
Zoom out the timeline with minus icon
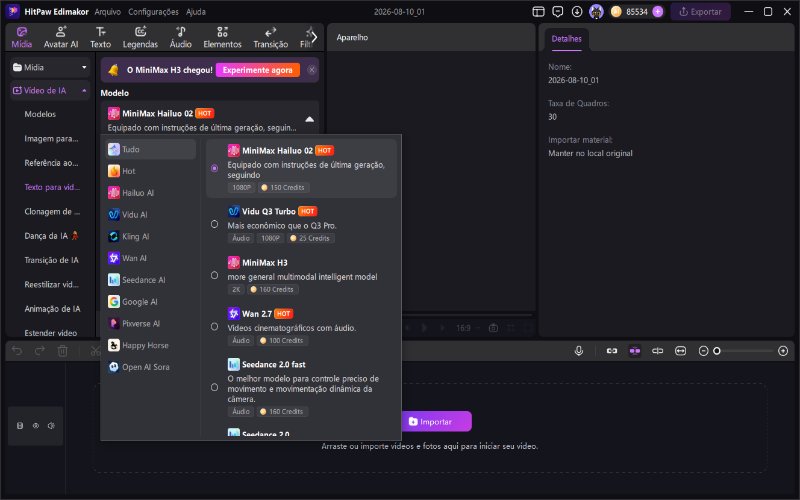coord(703,351)
